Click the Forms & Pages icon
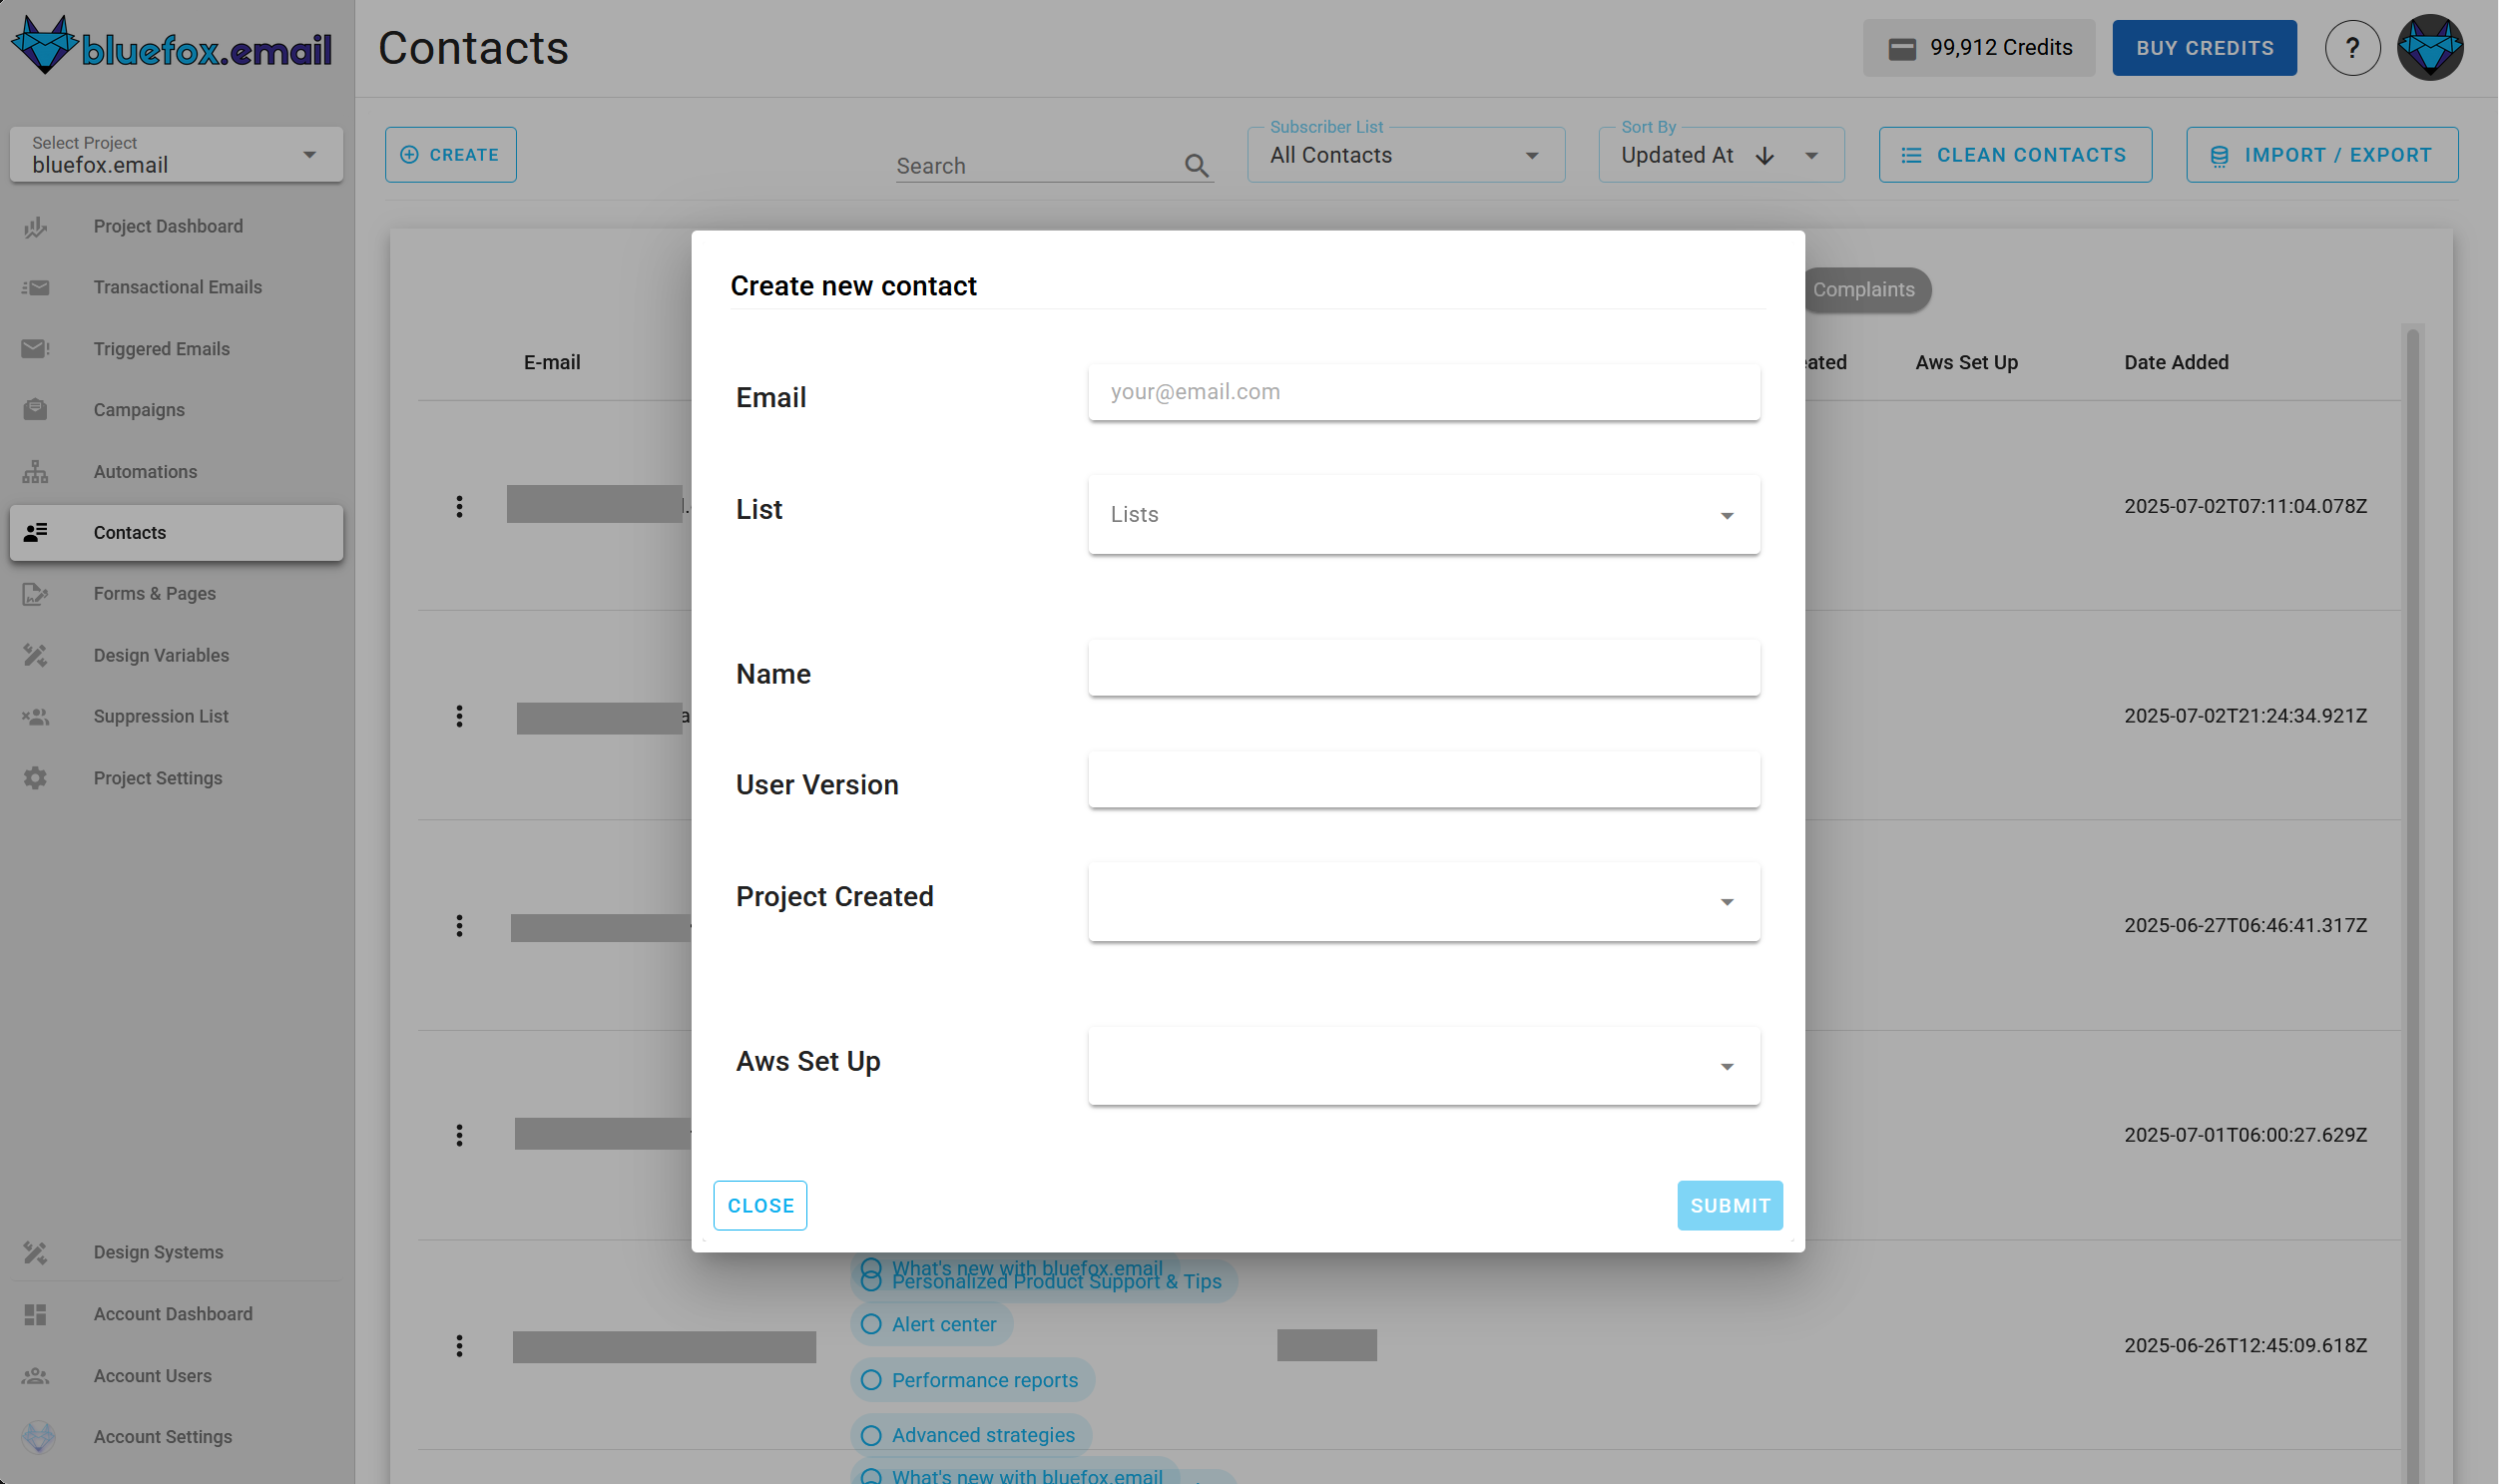Viewport: 2499px width, 1484px height. (35, 594)
